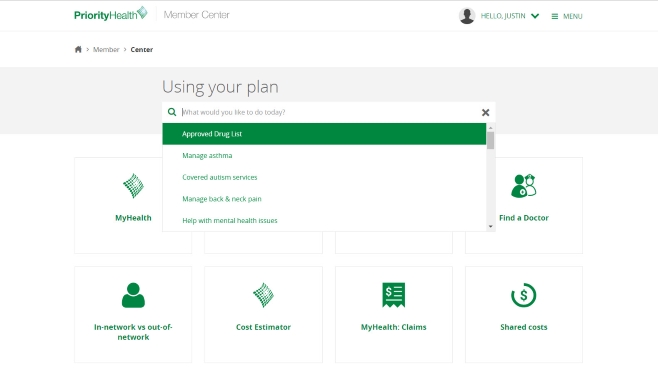Click the MyHealth: Claims label

tap(394, 327)
